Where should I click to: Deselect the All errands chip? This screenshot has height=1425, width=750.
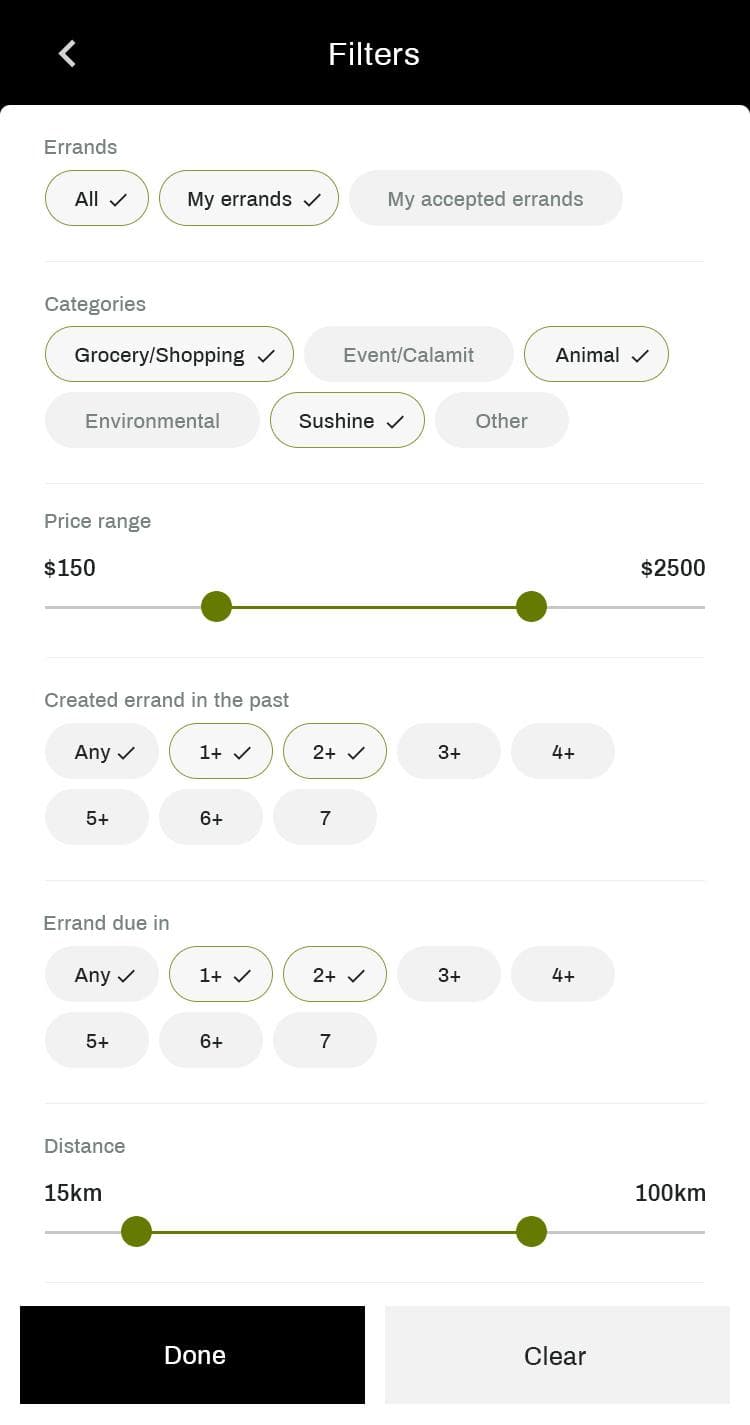pyautogui.click(x=97, y=199)
